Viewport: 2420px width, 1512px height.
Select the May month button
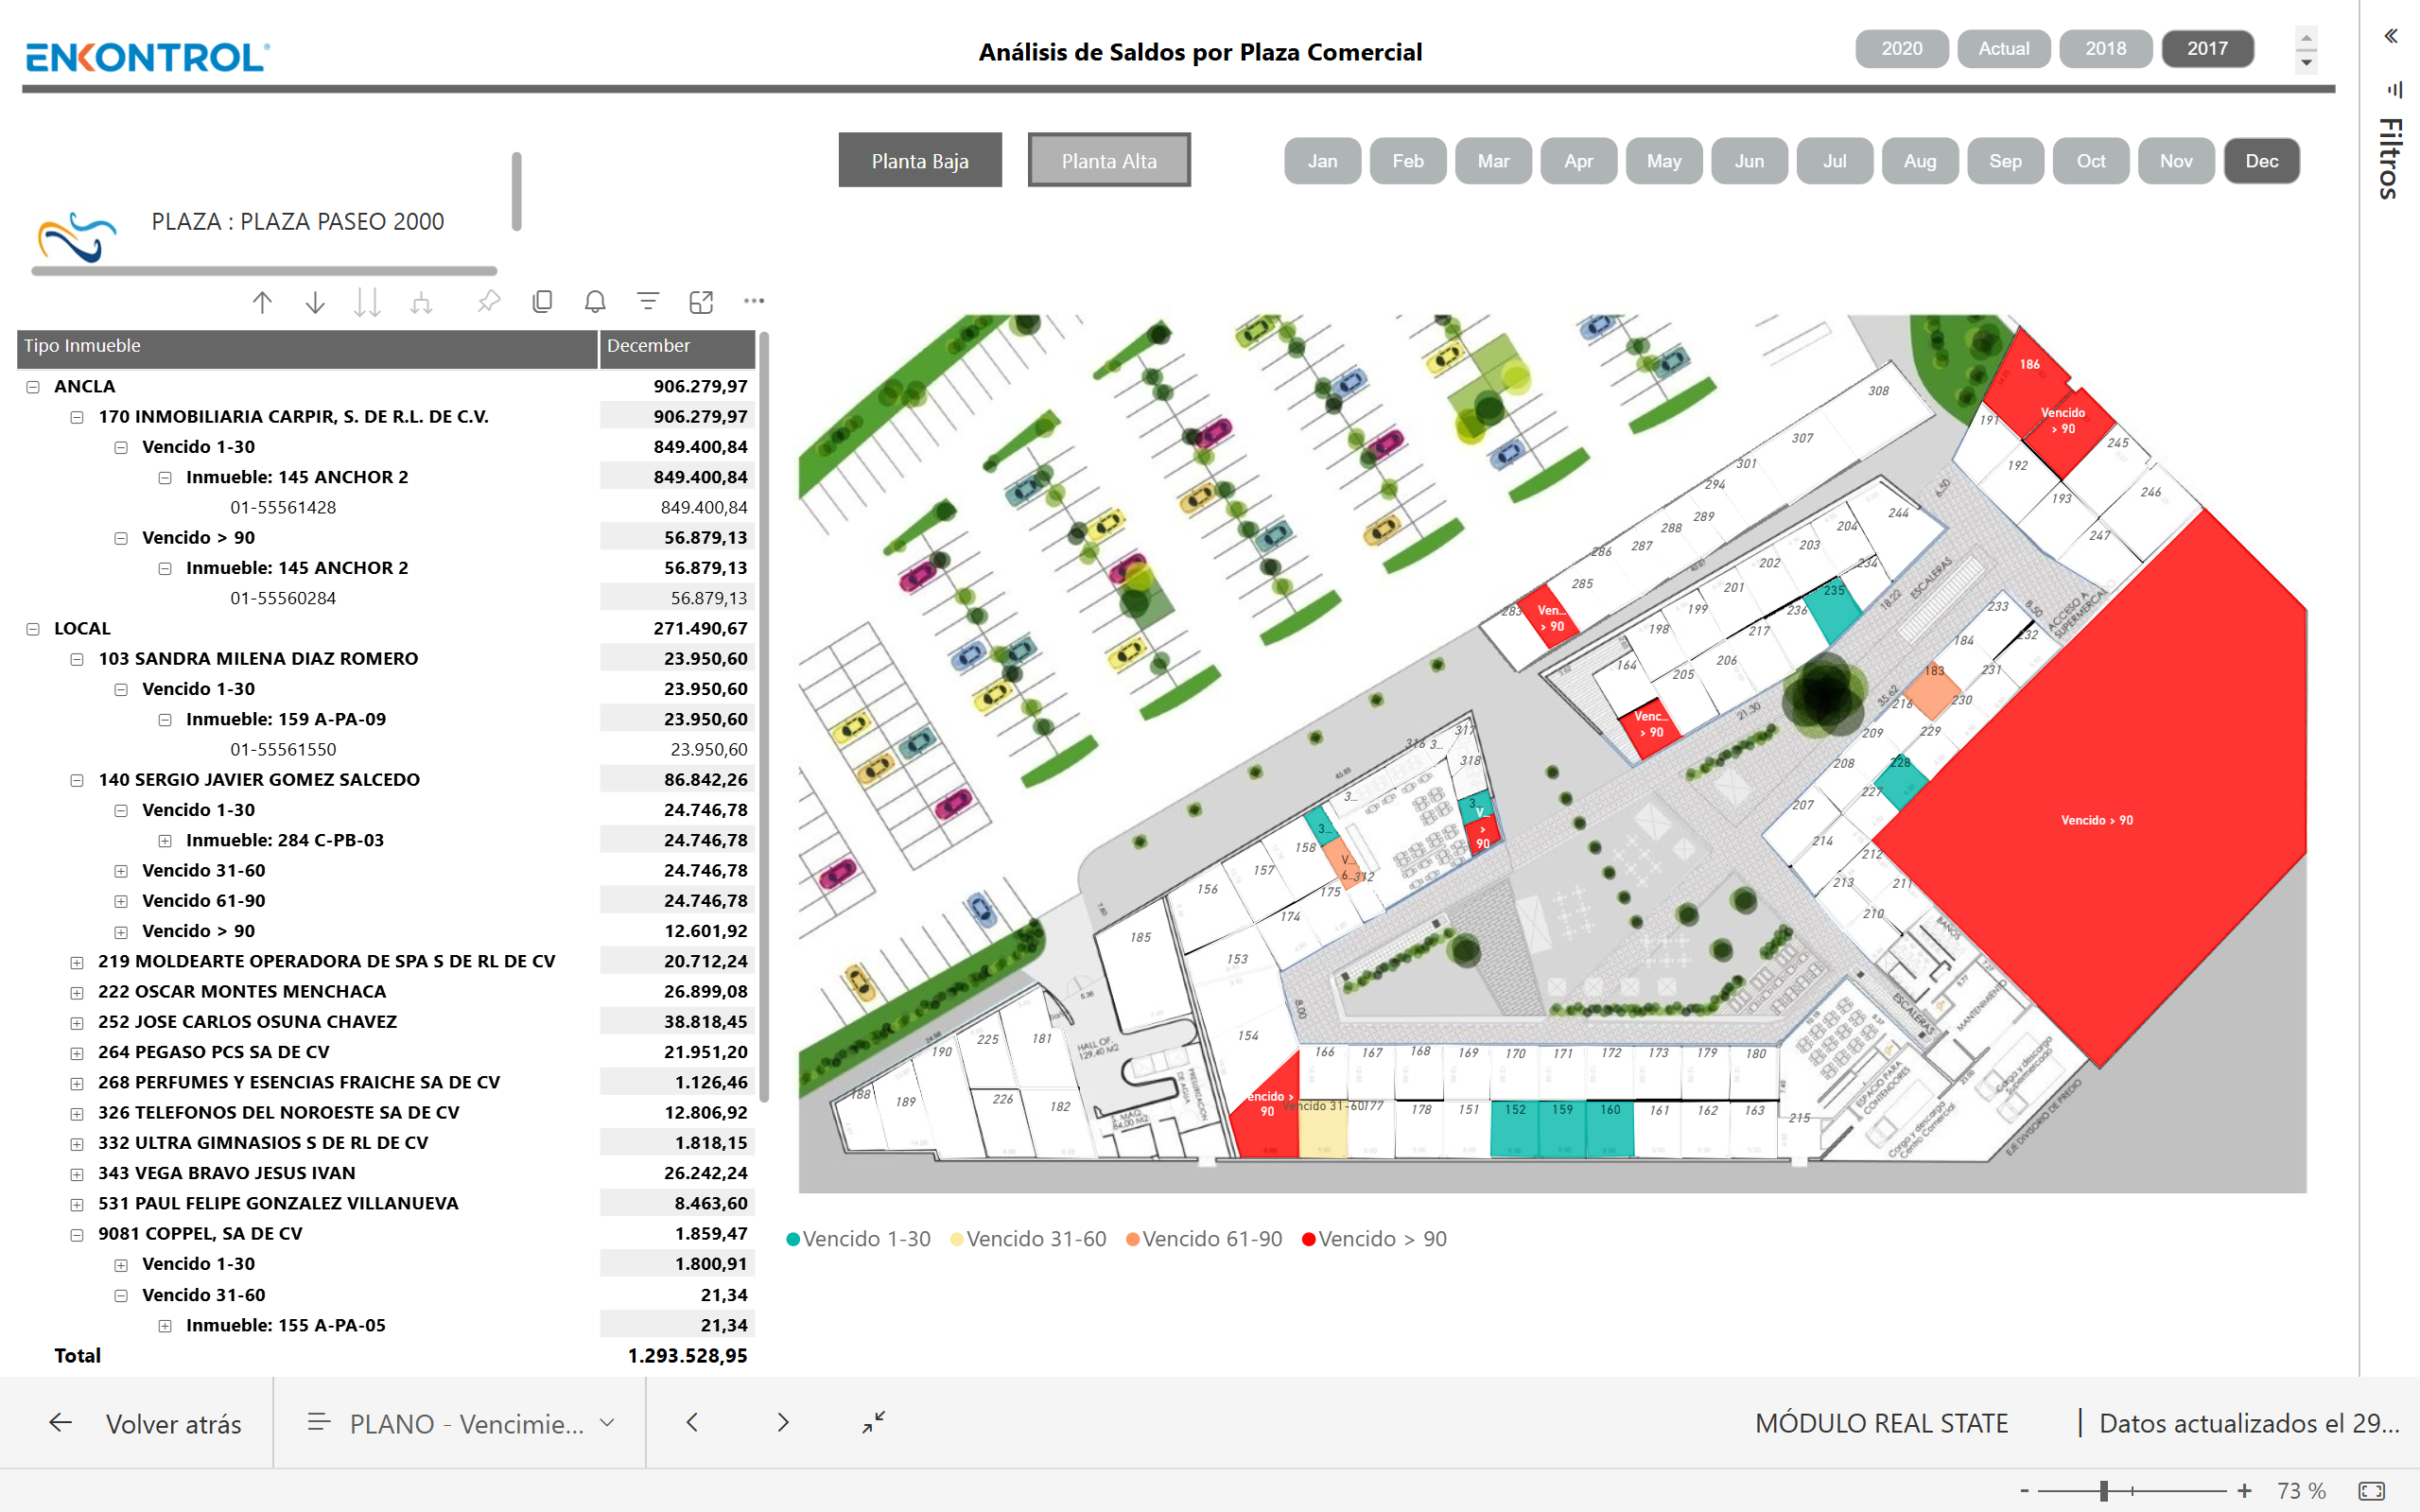[x=1664, y=161]
